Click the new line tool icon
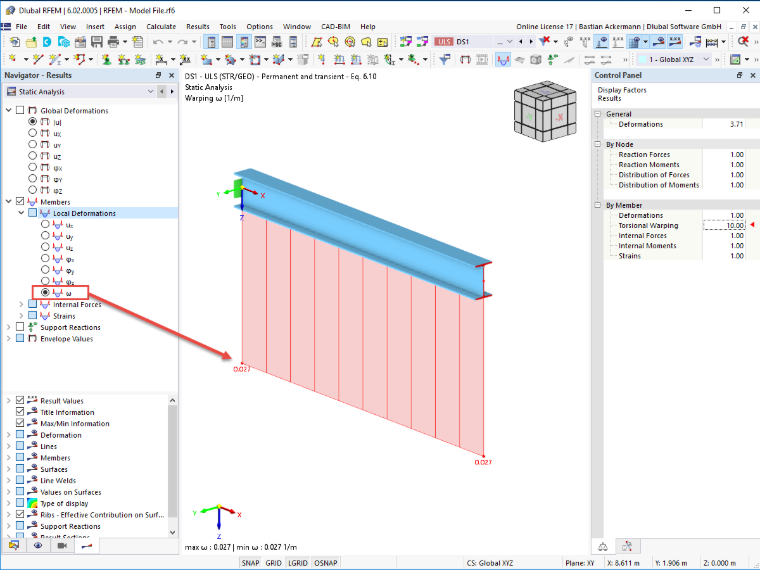The image size is (760, 570). pyautogui.click(x=37, y=59)
